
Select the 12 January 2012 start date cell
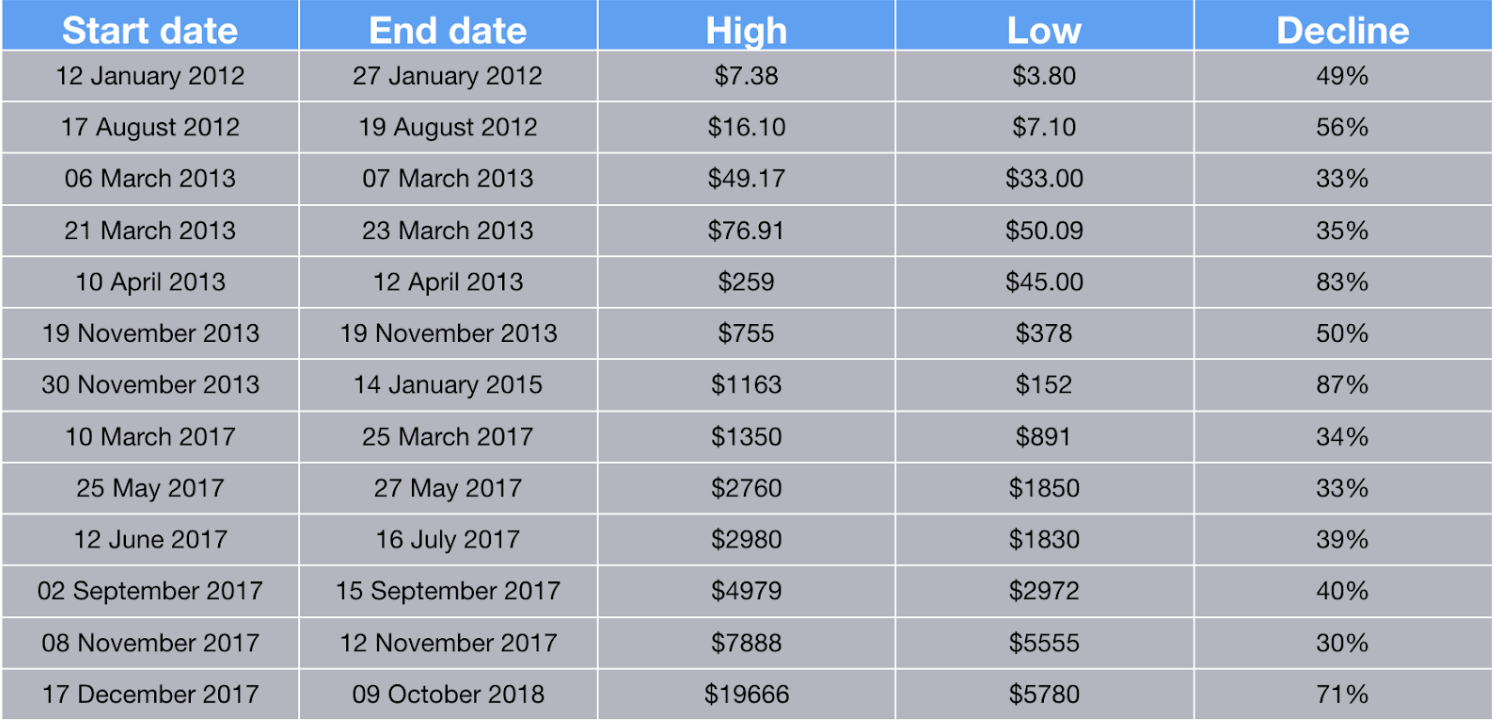(x=150, y=76)
